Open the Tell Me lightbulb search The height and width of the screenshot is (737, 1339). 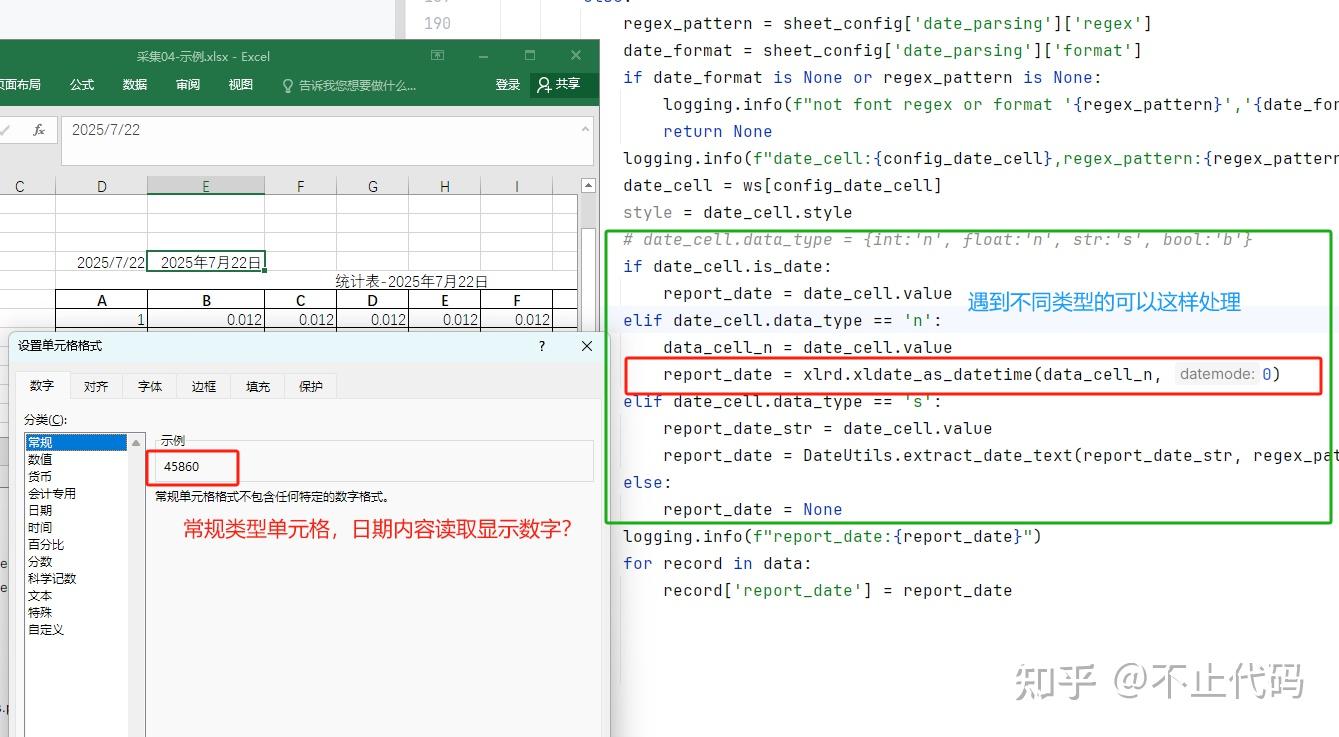click(x=288, y=85)
